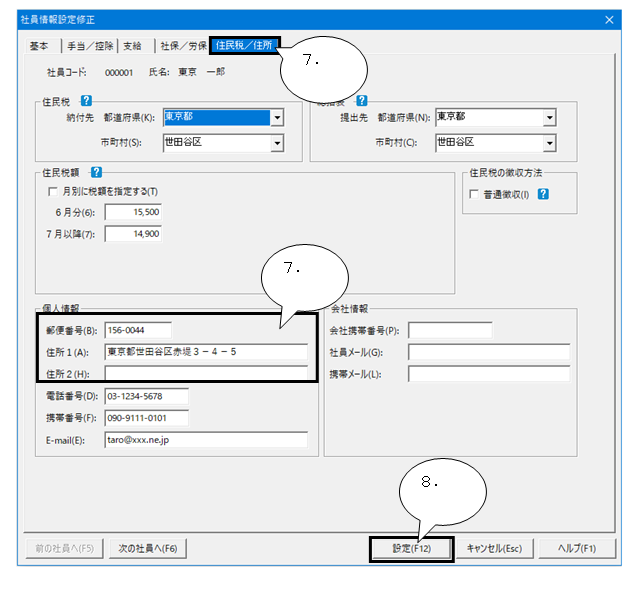
Task: Open help icon beside 住民税 group
Action: (86, 101)
